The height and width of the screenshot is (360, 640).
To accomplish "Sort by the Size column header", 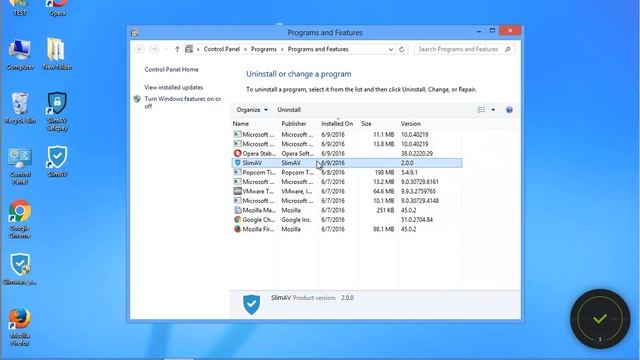I will pos(378,124).
